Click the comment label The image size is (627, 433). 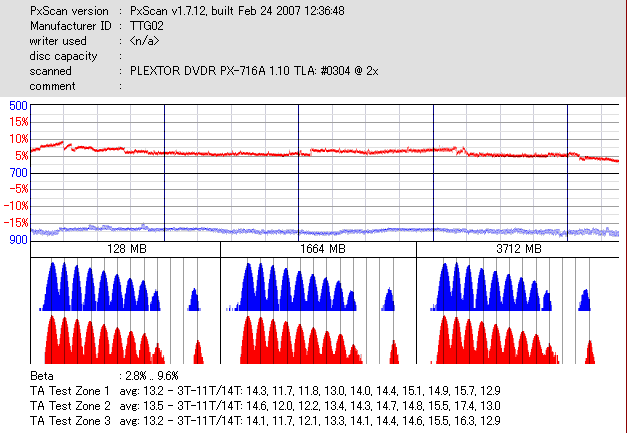(52, 86)
